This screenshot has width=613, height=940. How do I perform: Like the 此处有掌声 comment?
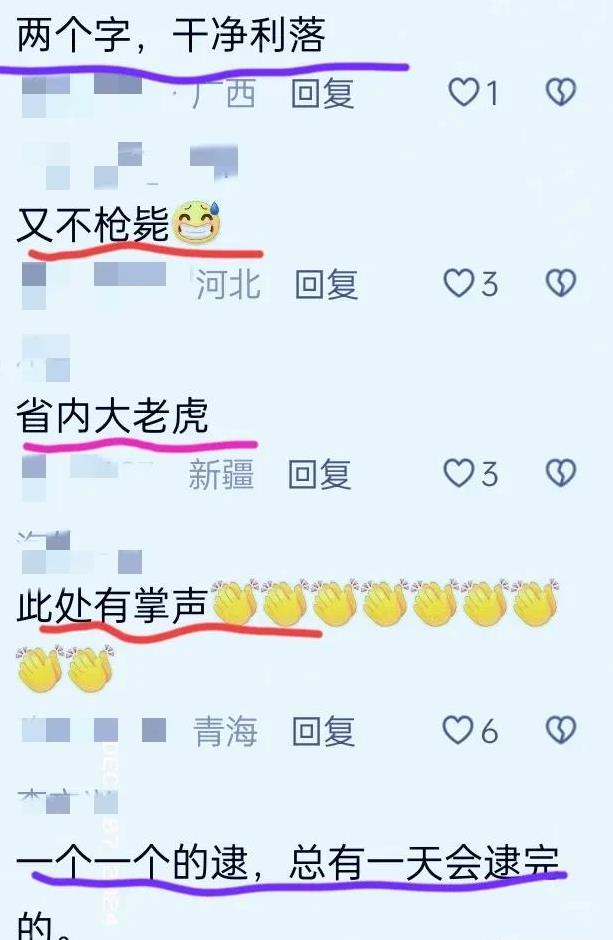[458, 730]
